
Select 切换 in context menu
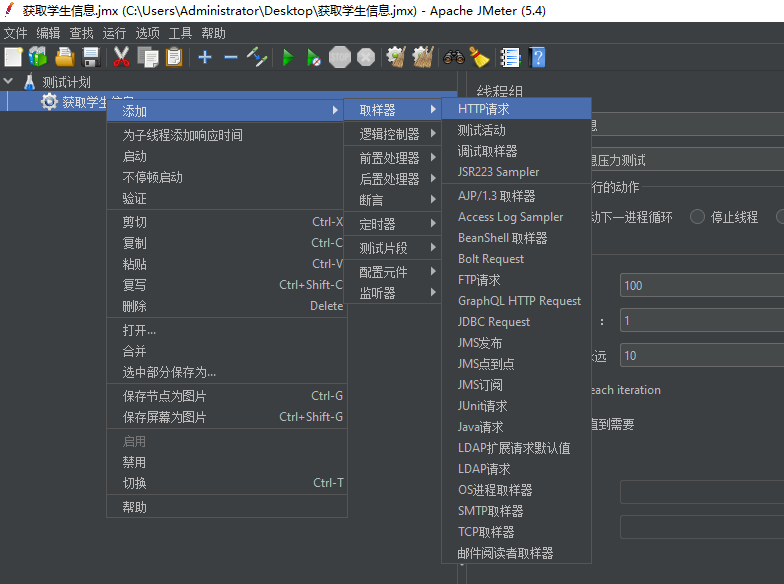[227, 483]
